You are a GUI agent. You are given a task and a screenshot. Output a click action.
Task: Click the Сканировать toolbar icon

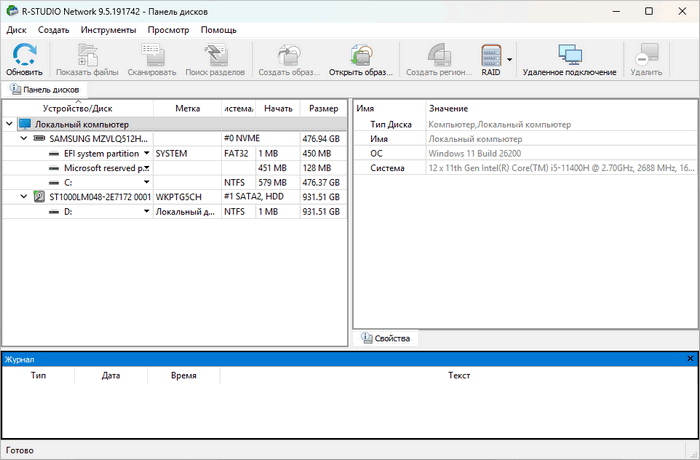coord(152,55)
